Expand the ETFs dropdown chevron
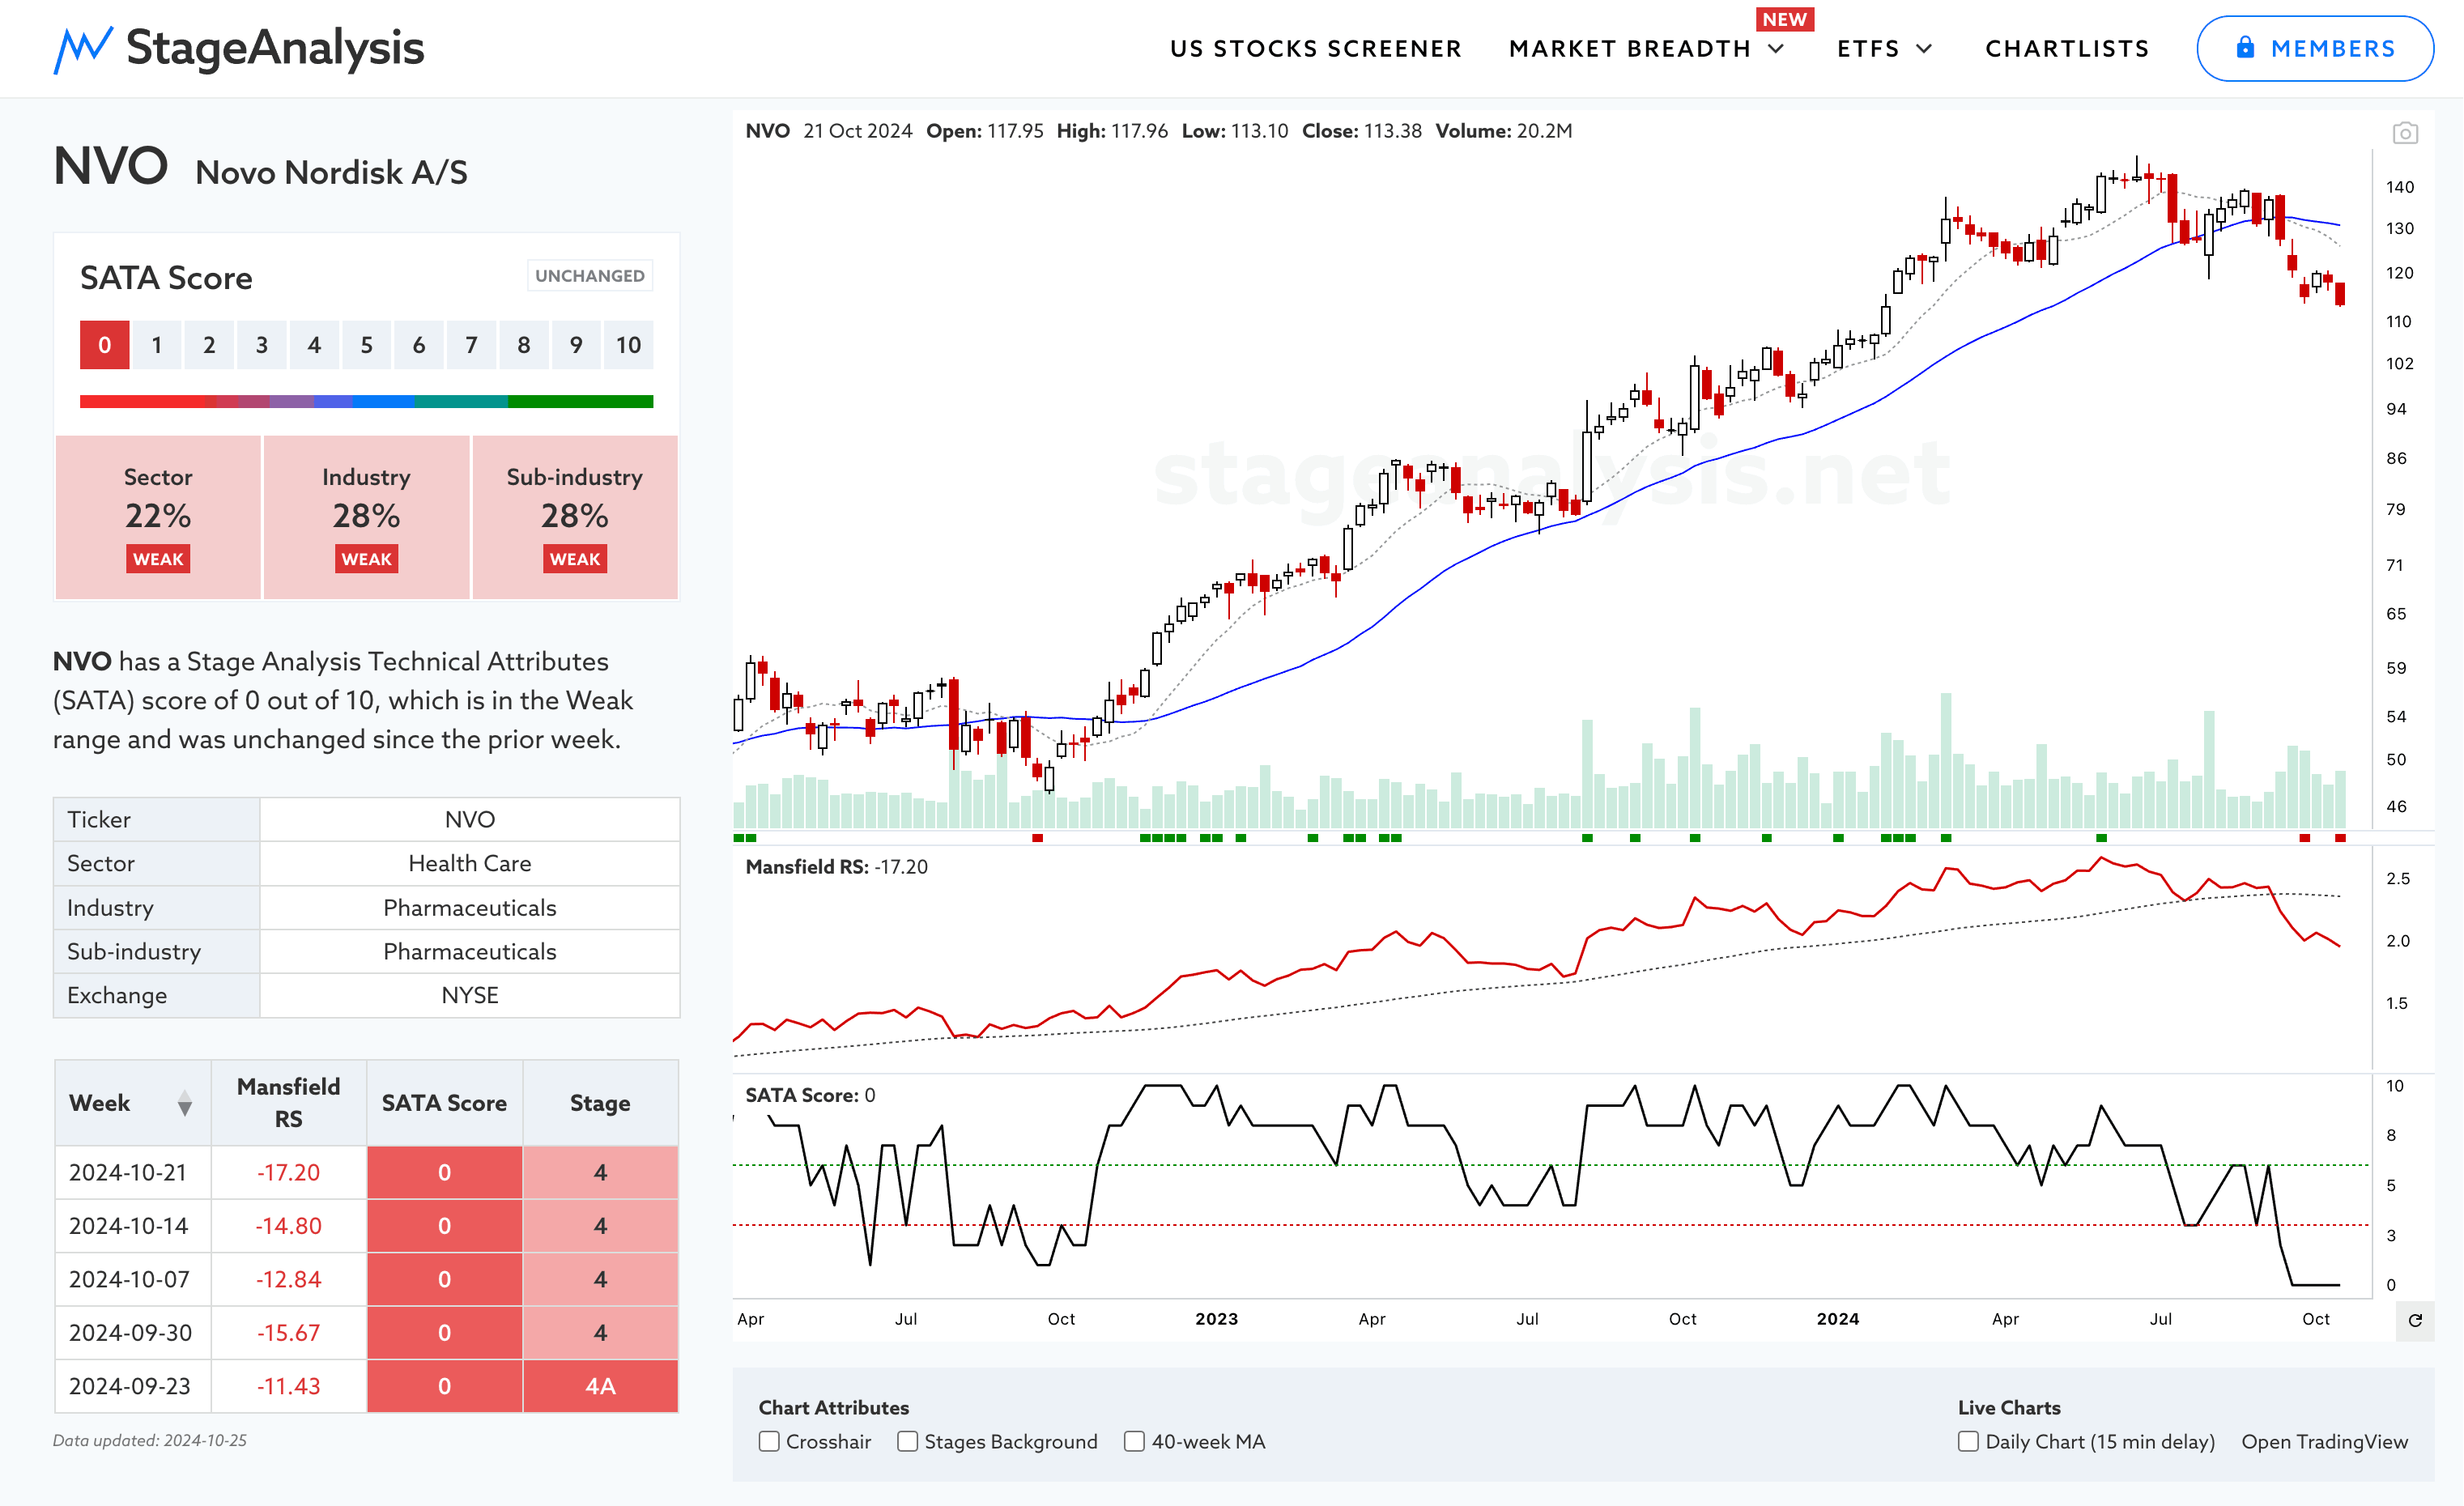The height and width of the screenshot is (1506, 2464). 1924,48
